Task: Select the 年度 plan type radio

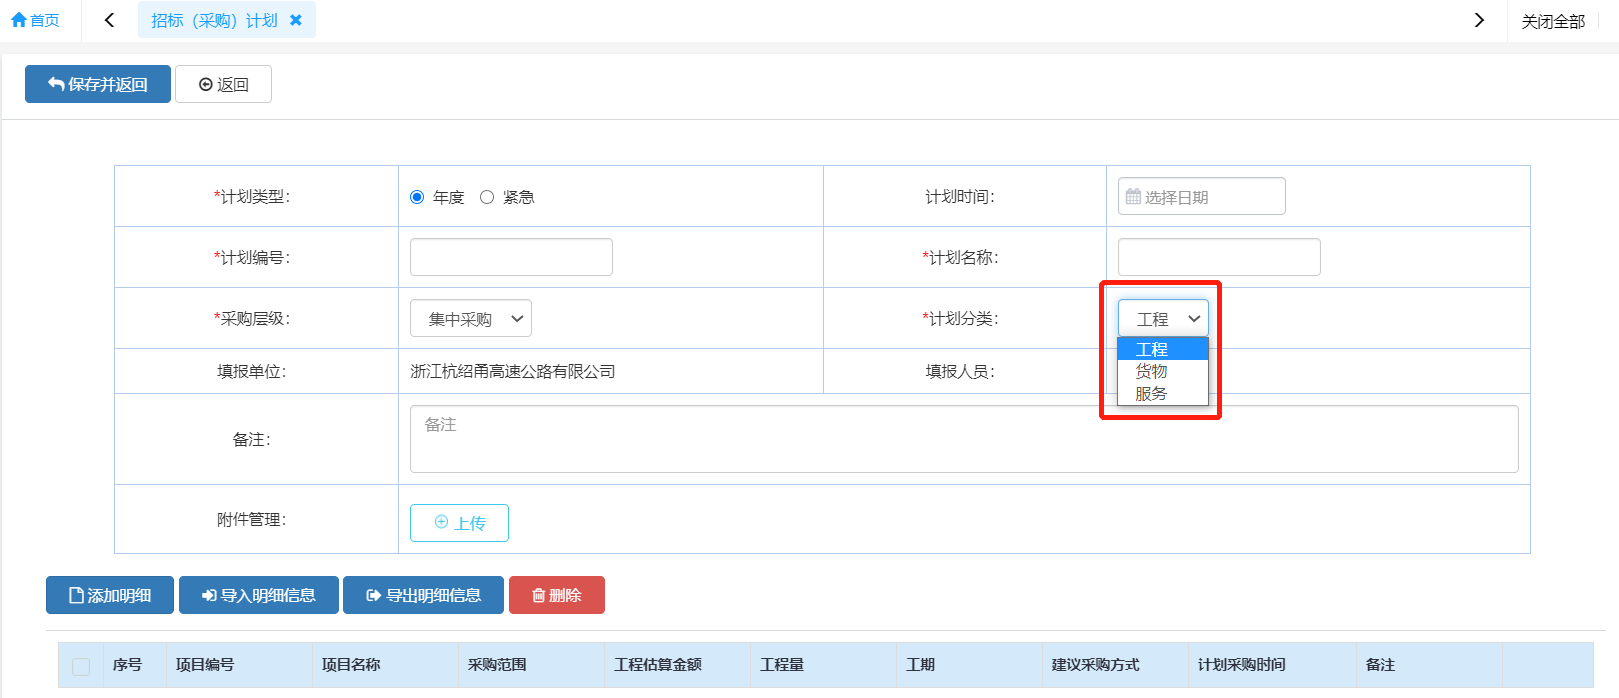Action: point(417,197)
